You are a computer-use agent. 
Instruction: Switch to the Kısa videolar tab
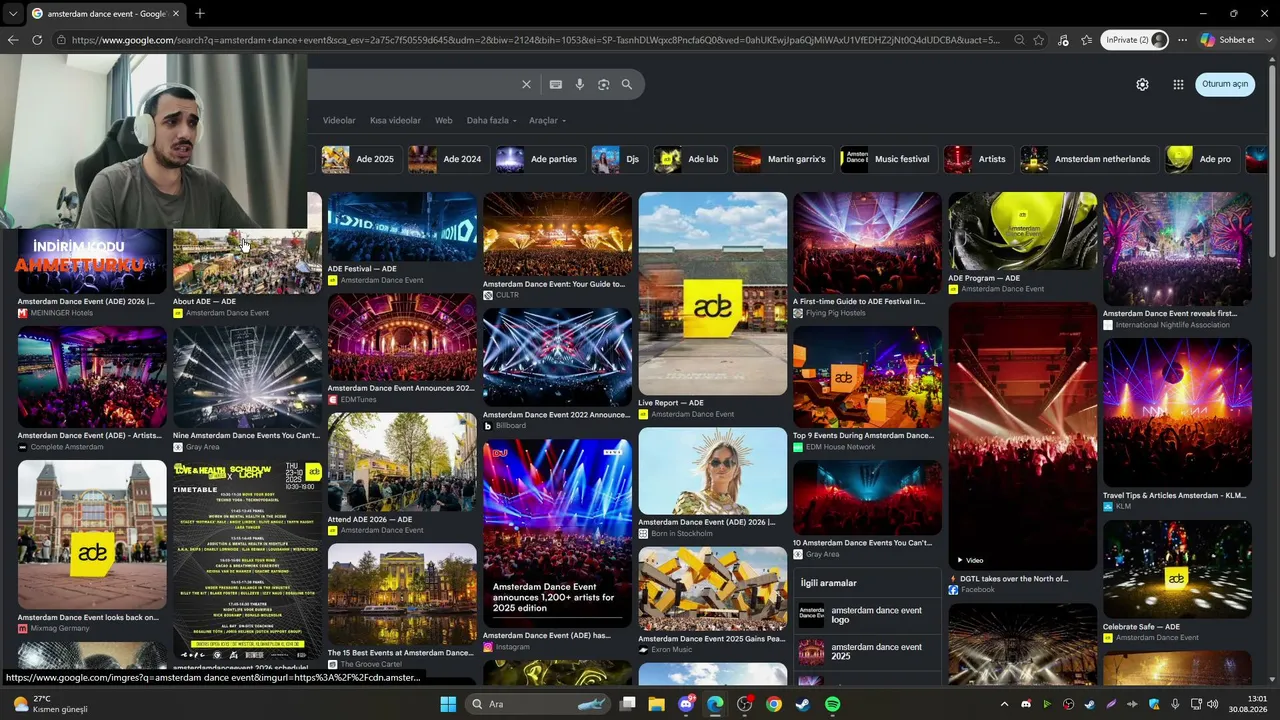click(395, 121)
